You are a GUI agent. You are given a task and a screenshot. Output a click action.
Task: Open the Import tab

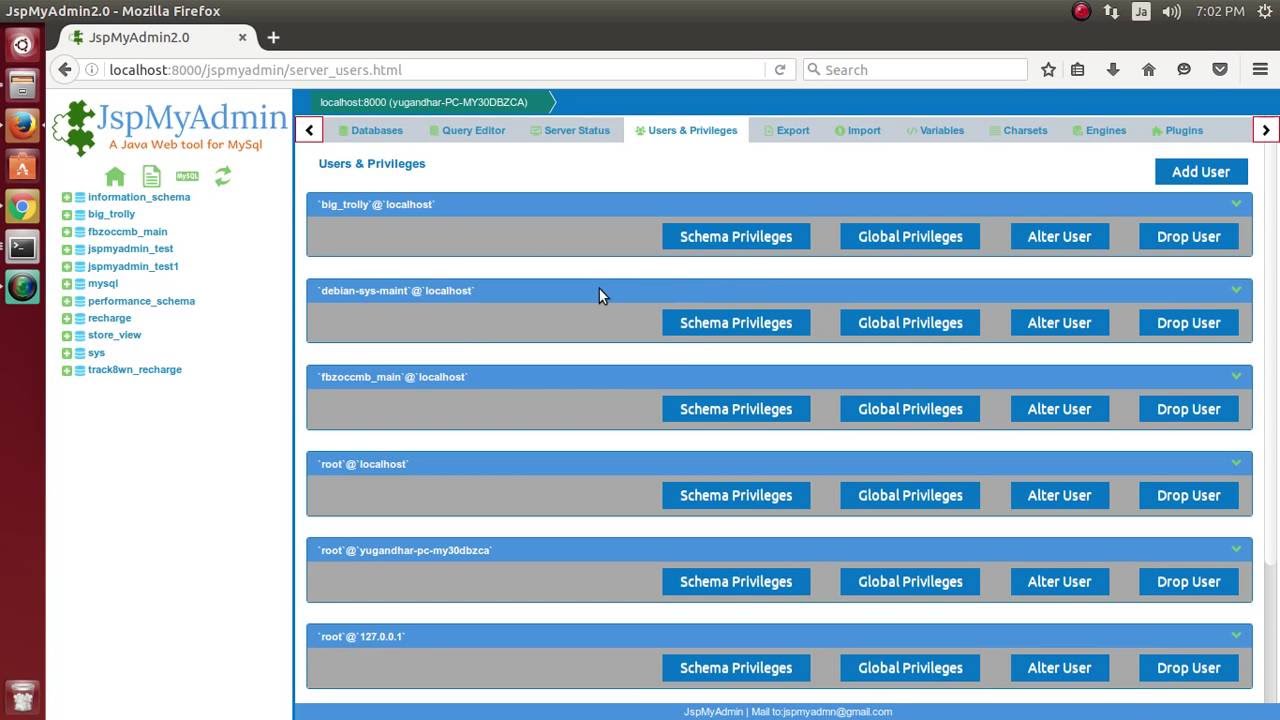click(x=858, y=130)
